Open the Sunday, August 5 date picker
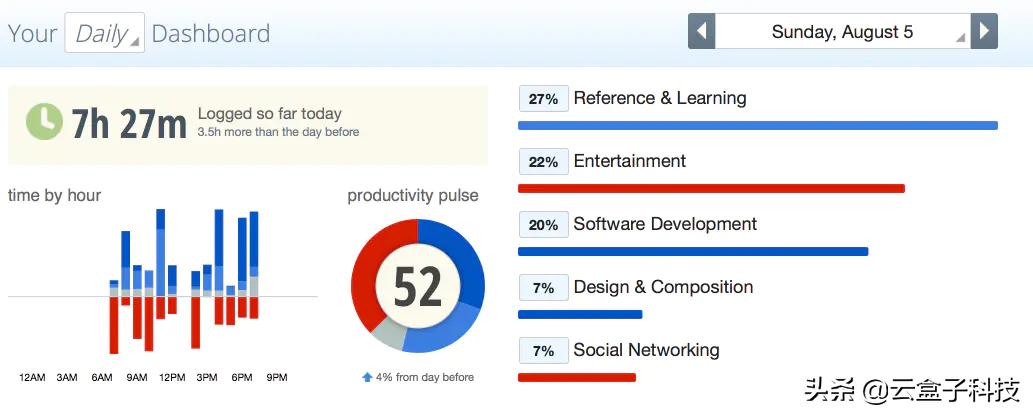This screenshot has height=416, width=1033. click(x=842, y=32)
